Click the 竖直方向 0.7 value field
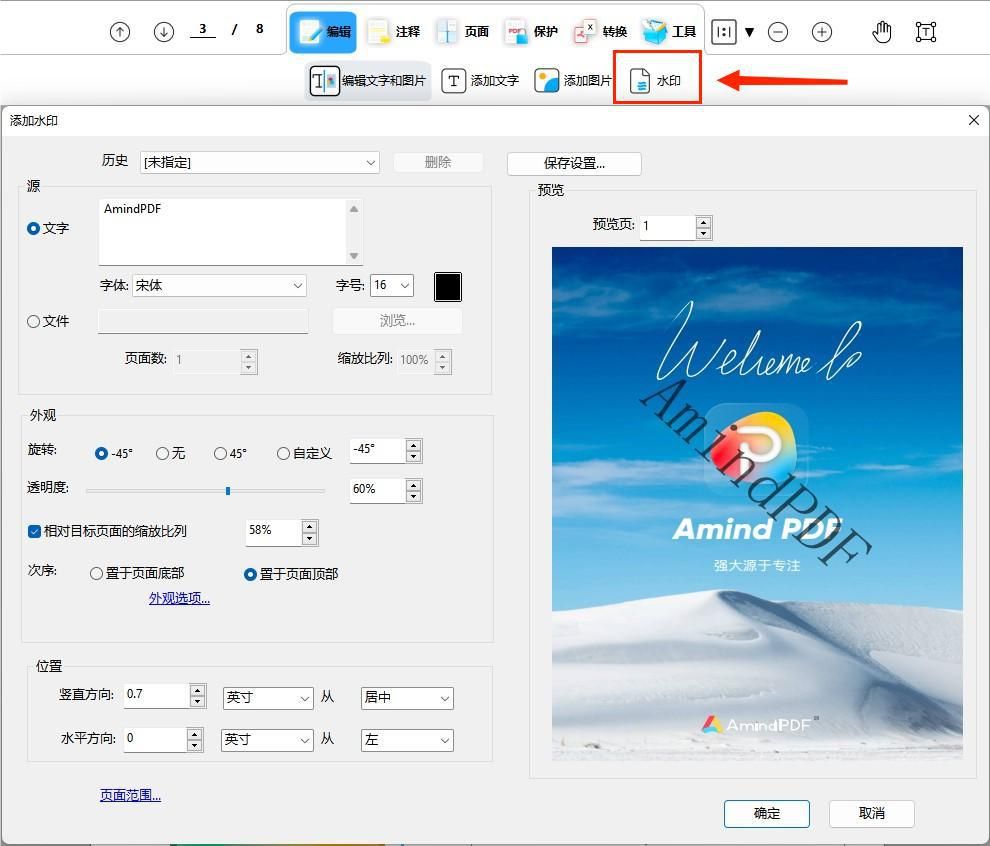Screen dimensions: 990x846 click(157, 695)
